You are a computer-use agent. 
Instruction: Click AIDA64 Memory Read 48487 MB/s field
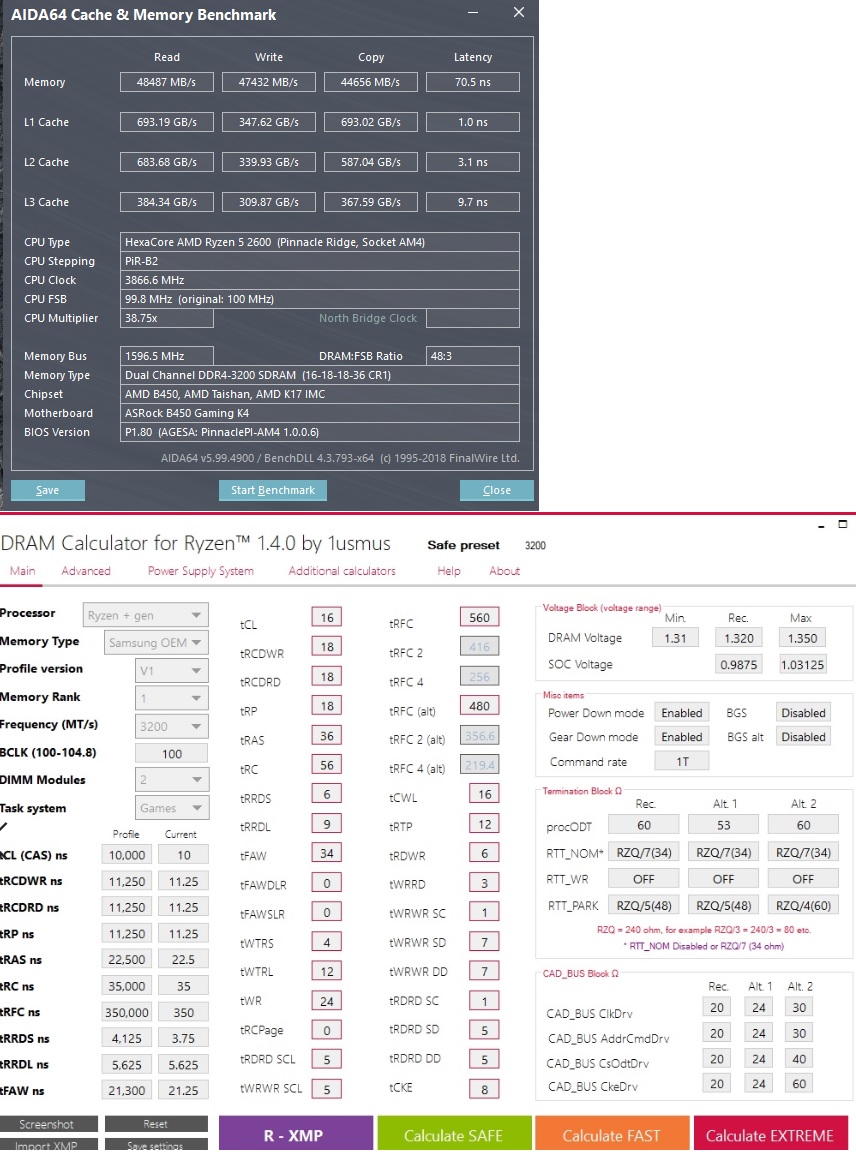(167, 82)
